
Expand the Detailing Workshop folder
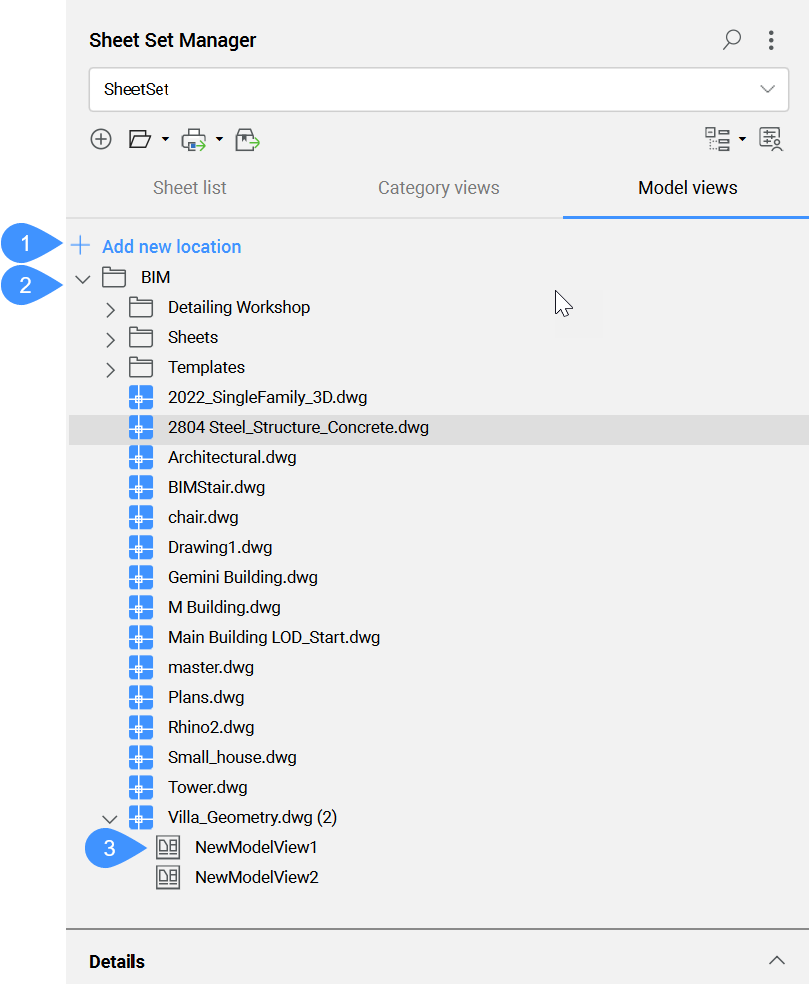(110, 309)
